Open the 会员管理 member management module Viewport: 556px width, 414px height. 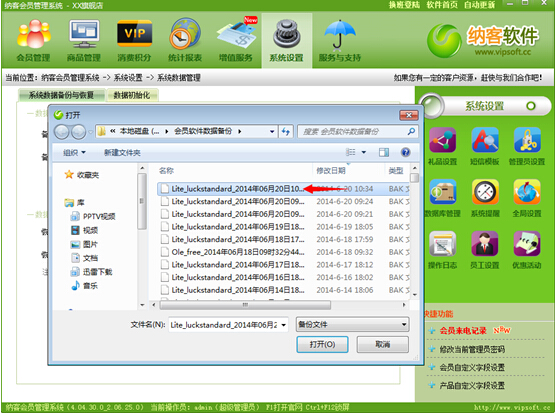34,40
